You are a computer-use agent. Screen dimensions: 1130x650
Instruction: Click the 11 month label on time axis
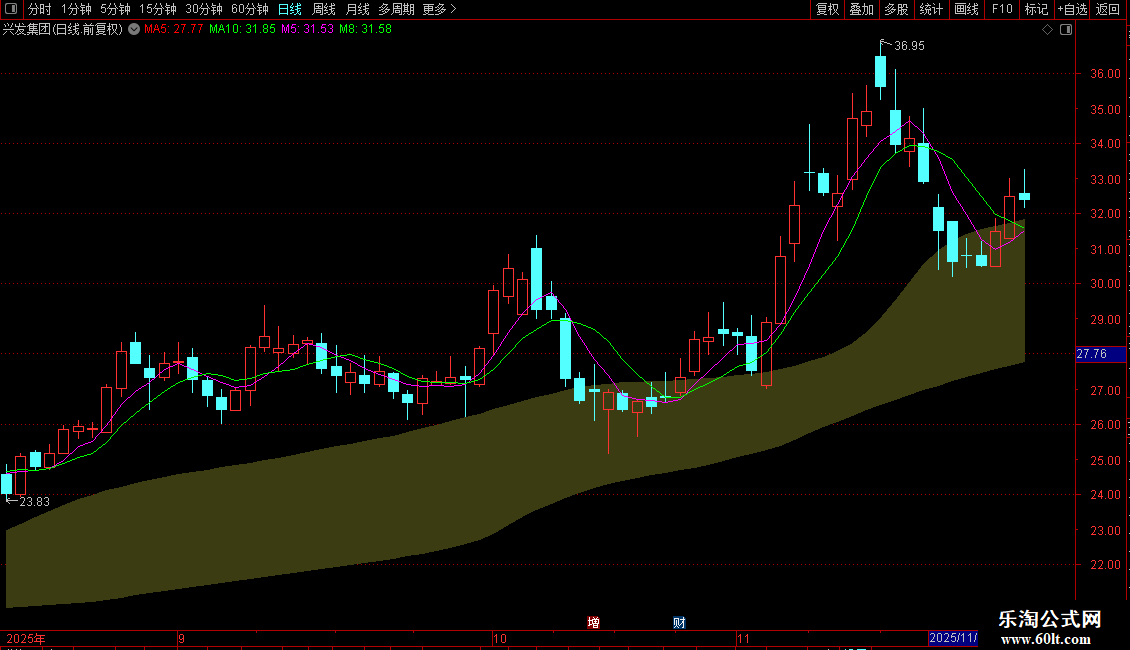(743, 638)
